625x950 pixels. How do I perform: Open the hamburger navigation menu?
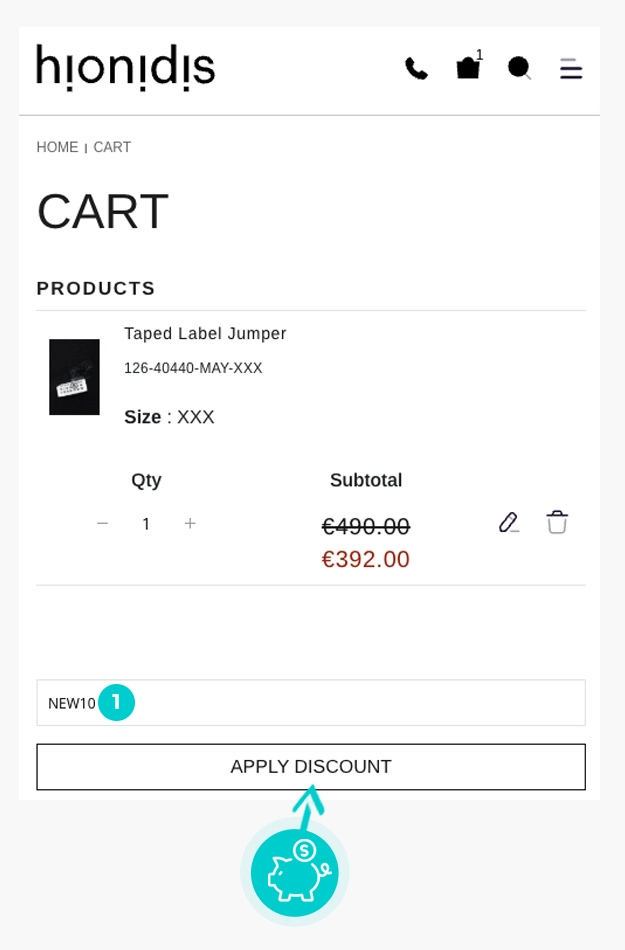point(571,69)
